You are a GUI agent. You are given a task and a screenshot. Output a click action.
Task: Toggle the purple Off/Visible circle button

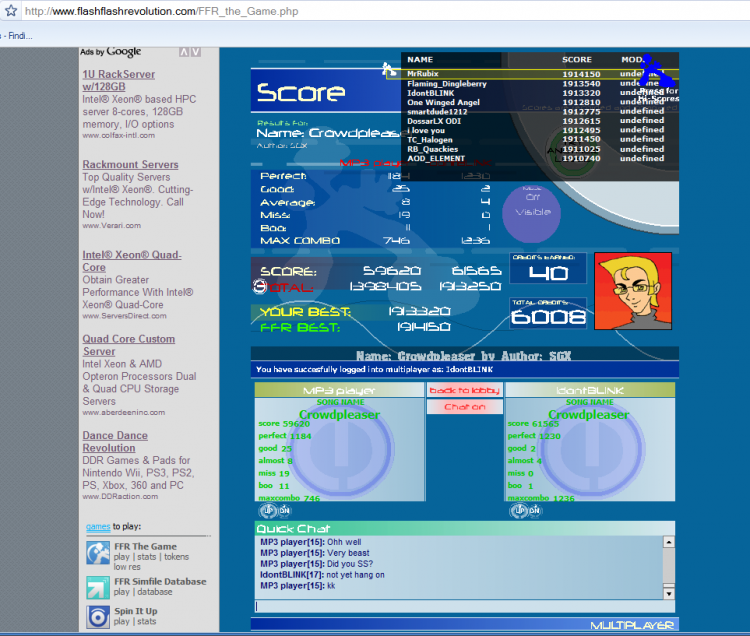[531, 213]
